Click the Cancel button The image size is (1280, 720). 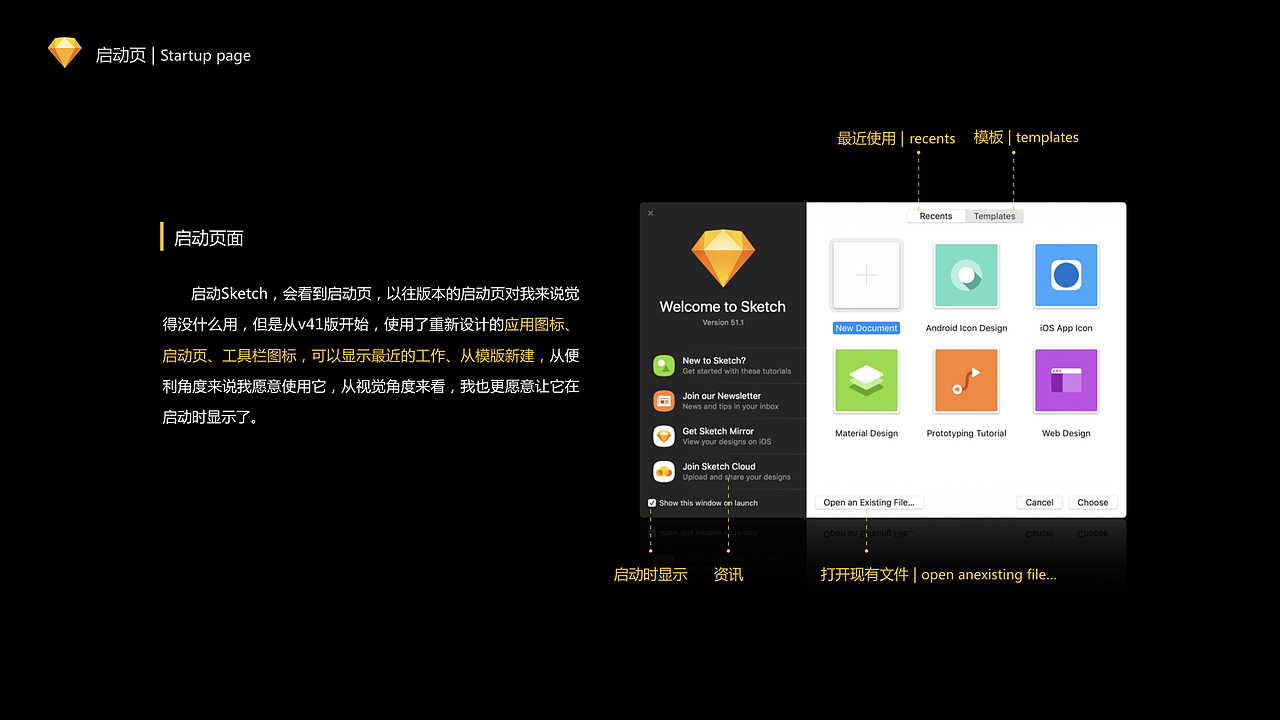tap(1039, 502)
